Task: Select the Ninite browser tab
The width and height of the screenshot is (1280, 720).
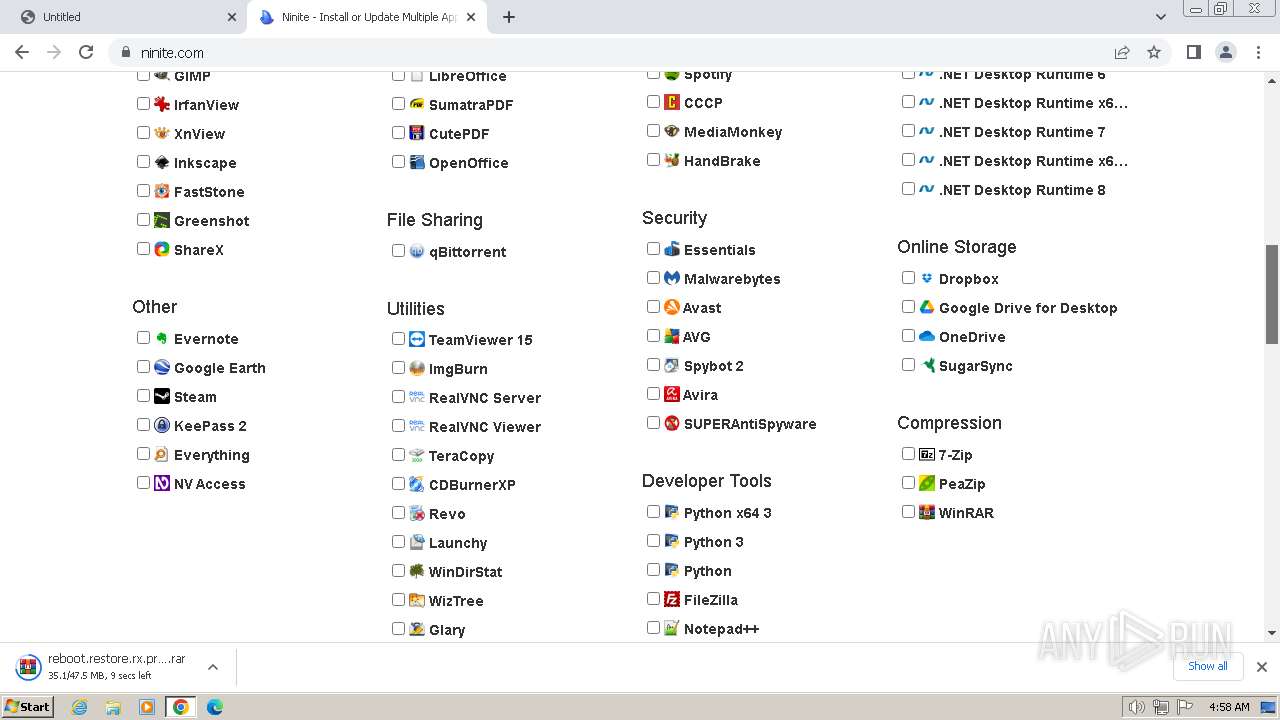Action: (x=368, y=17)
